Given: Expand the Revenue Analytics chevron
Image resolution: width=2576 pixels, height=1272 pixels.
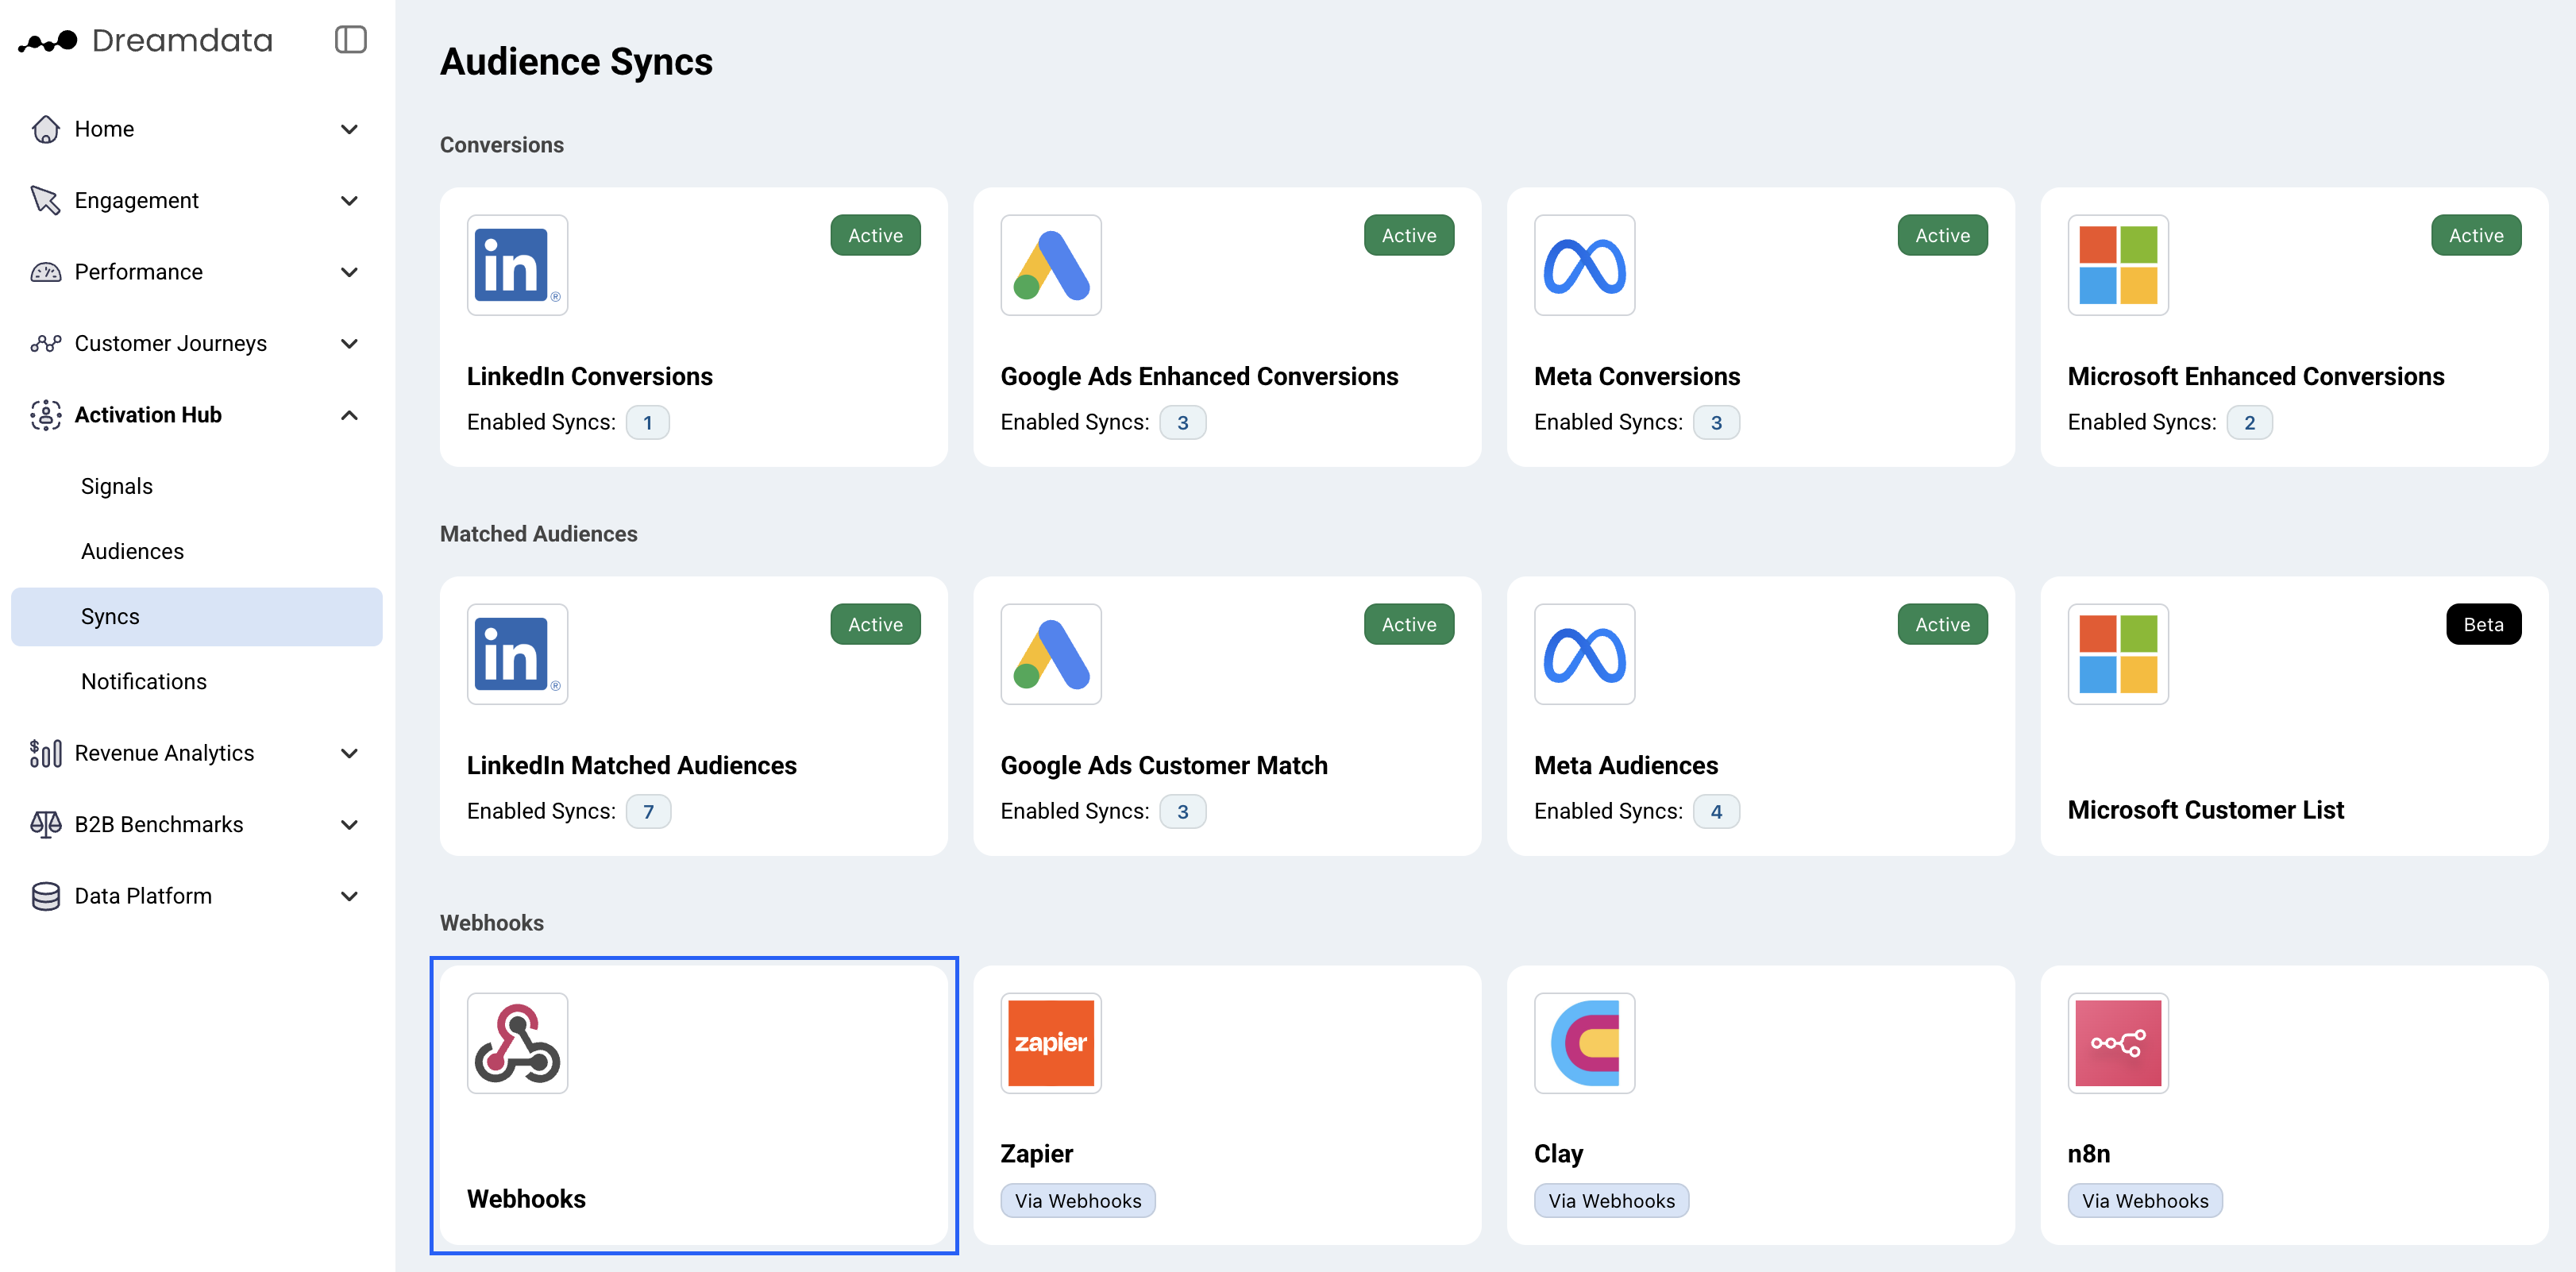Looking at the screenshot, I should point(349,753).
